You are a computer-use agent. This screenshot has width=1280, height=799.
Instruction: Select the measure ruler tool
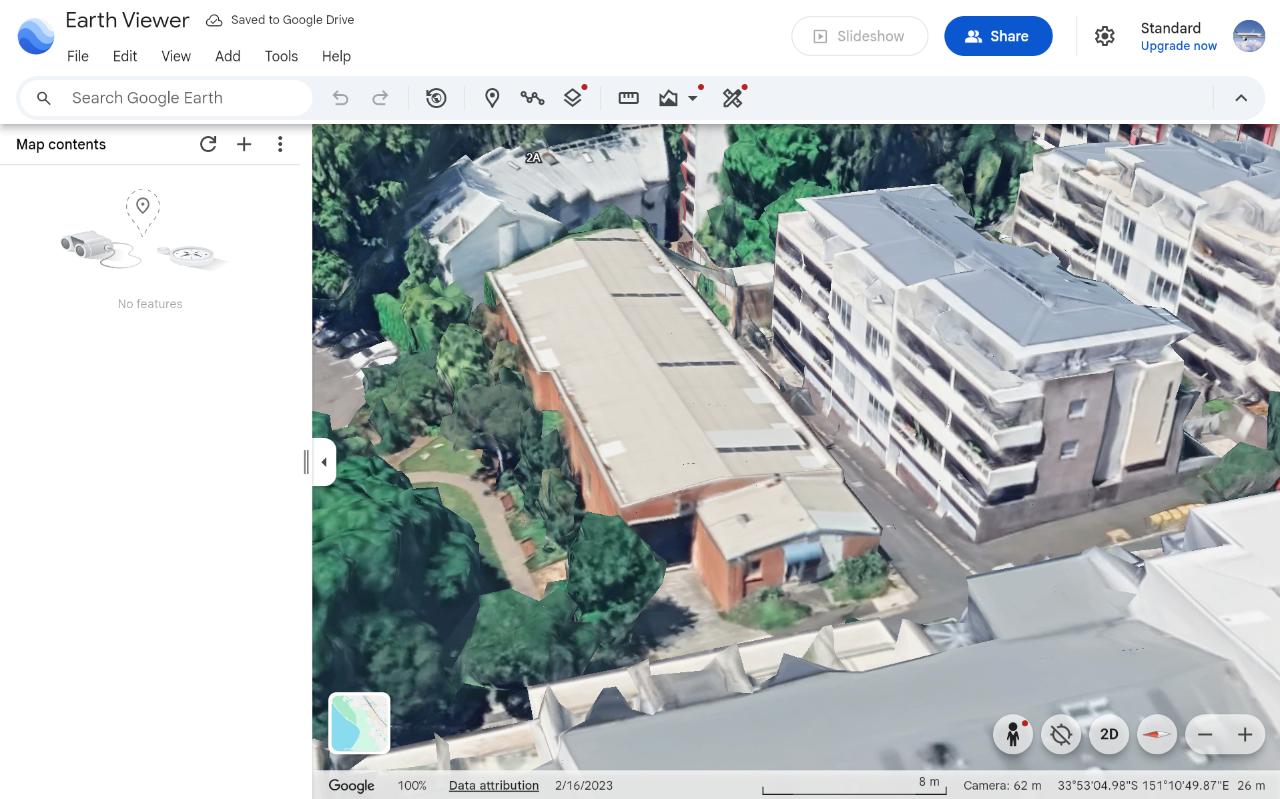point(628,98)
